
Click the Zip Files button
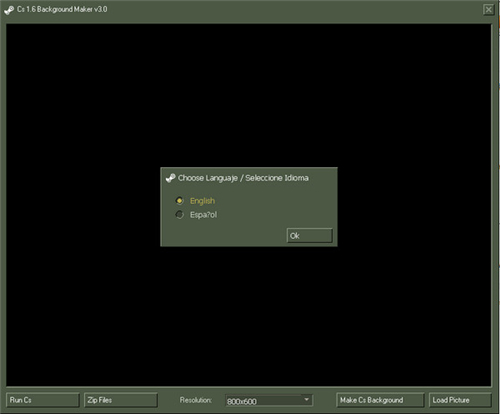tap(121, 400)
